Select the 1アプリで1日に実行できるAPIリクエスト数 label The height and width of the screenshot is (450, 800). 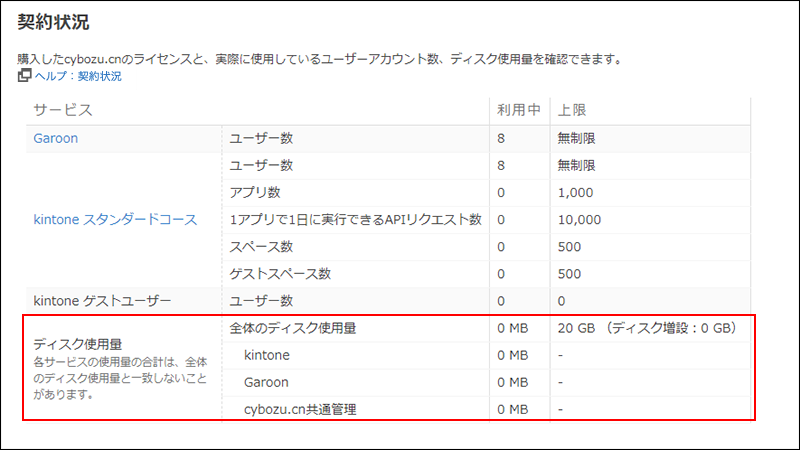(356, 219)
